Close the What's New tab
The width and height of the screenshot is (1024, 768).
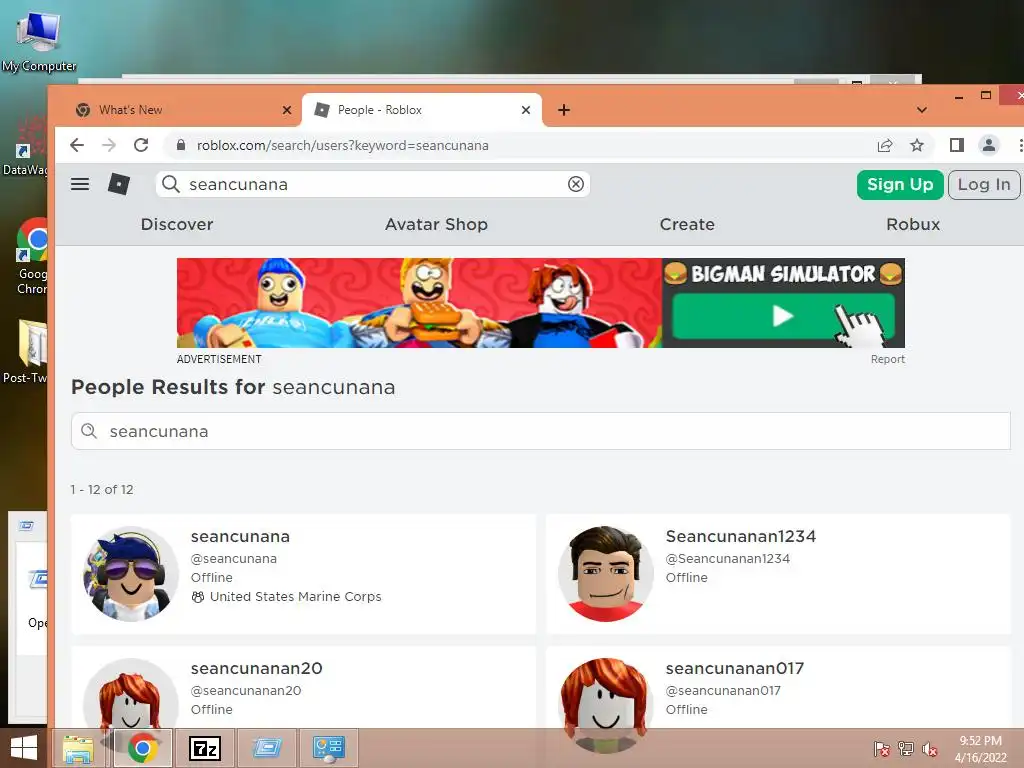tap(287, 110)
